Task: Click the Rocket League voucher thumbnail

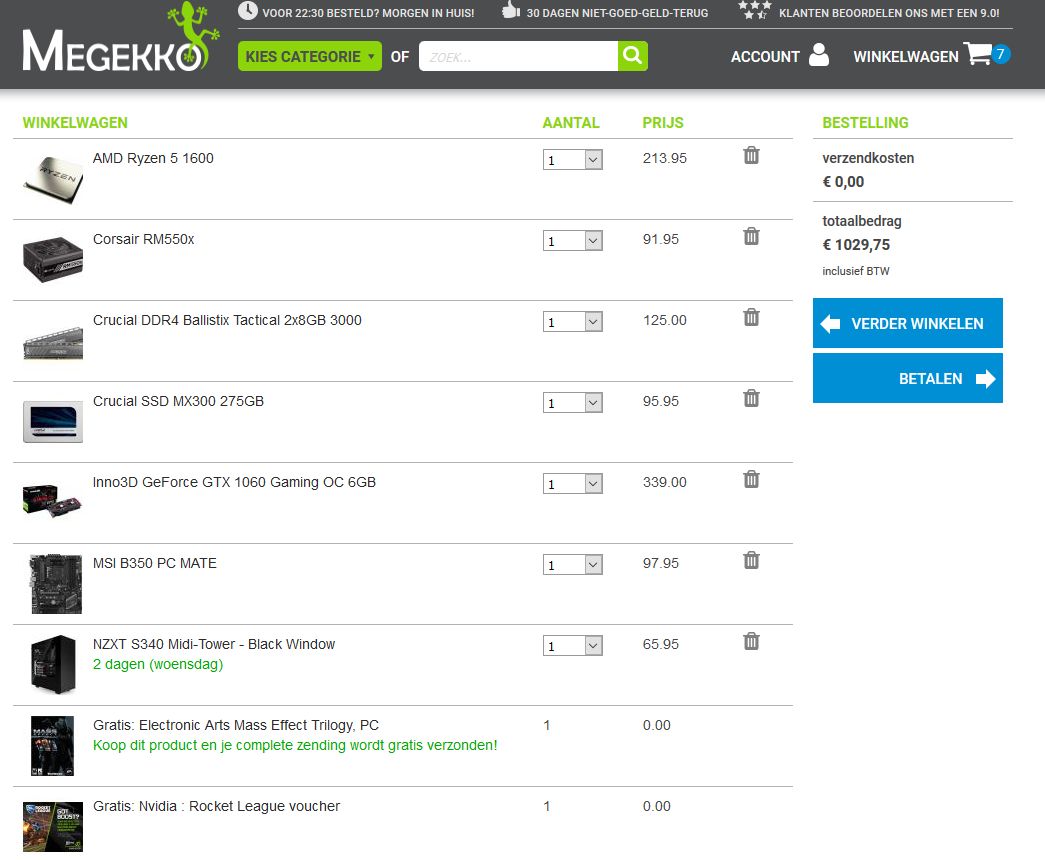Action: [53, 827]
